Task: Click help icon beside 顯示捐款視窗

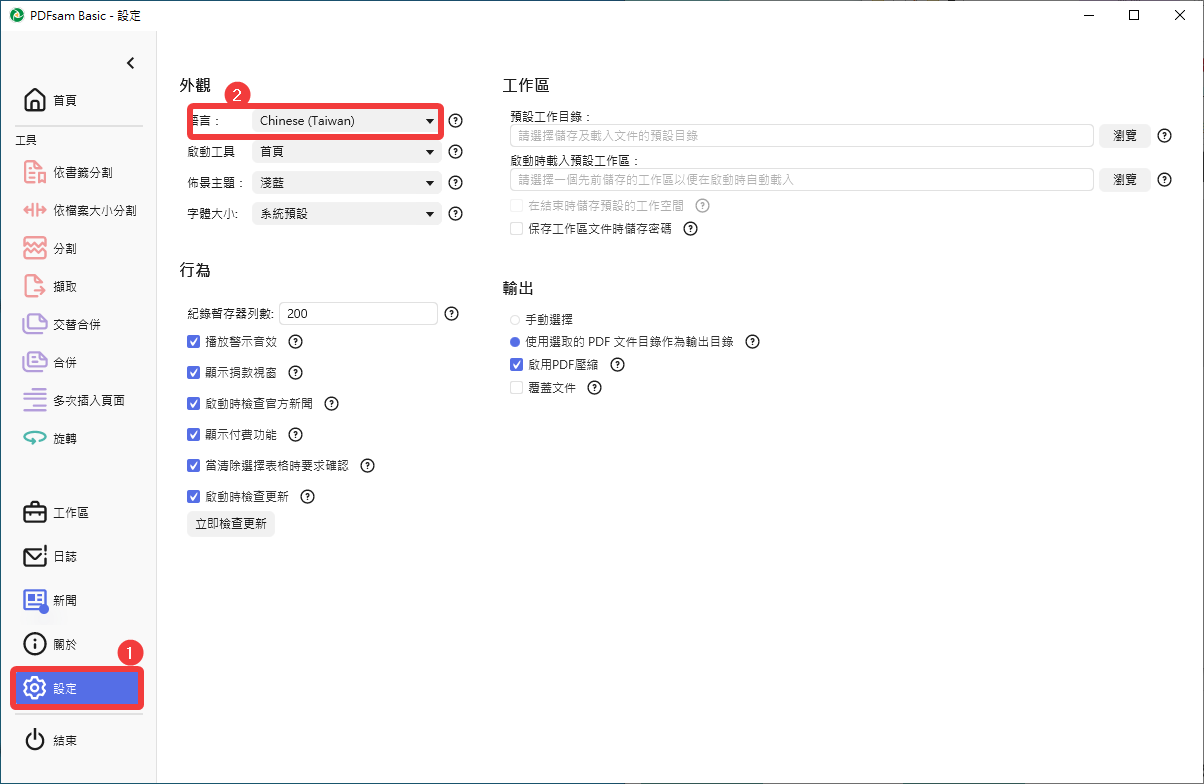Action: point(295,373)
